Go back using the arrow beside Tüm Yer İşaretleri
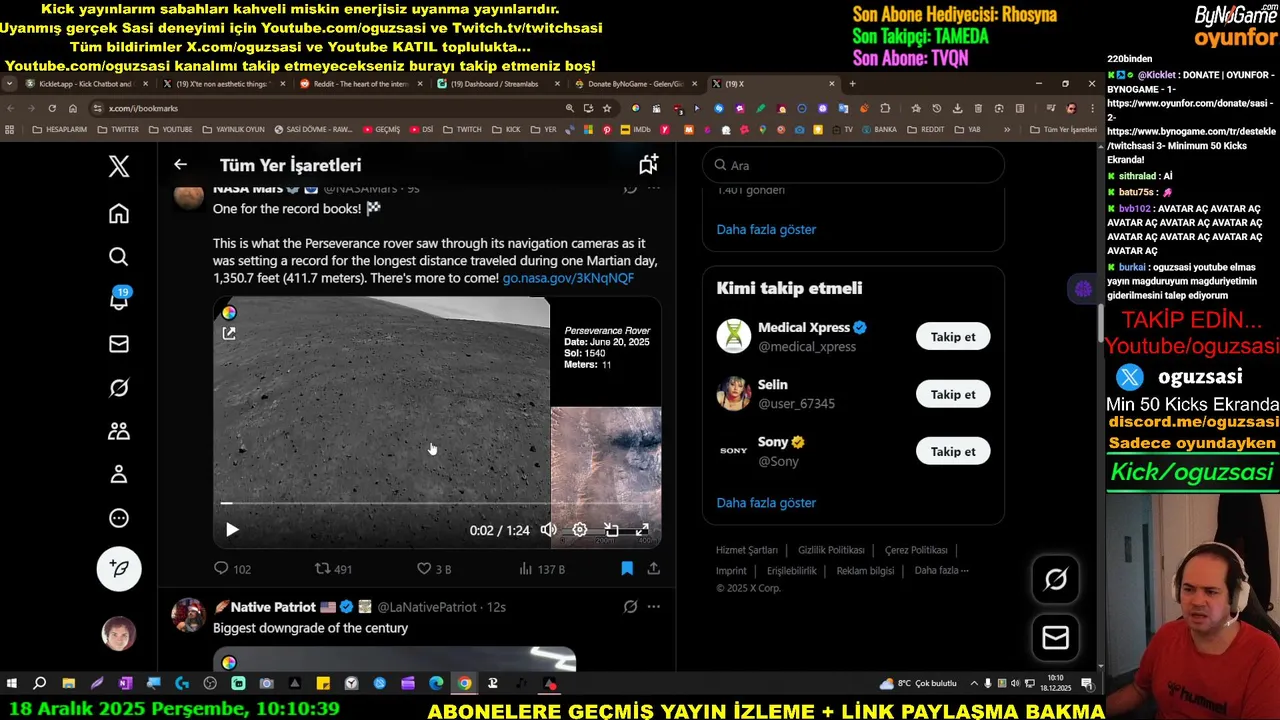Viewport: 1280px width, 720px height. pos(180,165)
